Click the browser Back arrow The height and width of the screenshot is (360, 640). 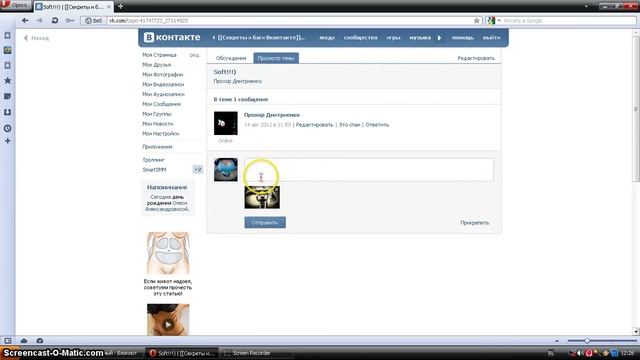[x=25, y=20]
